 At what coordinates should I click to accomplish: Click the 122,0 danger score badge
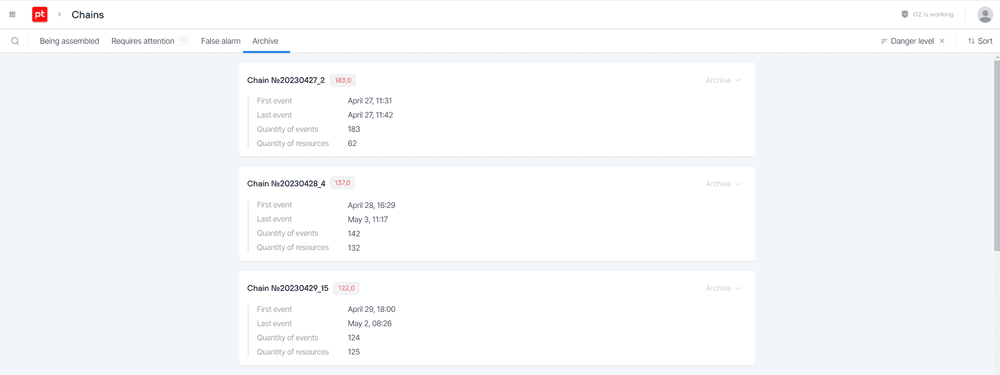(346, 288)
